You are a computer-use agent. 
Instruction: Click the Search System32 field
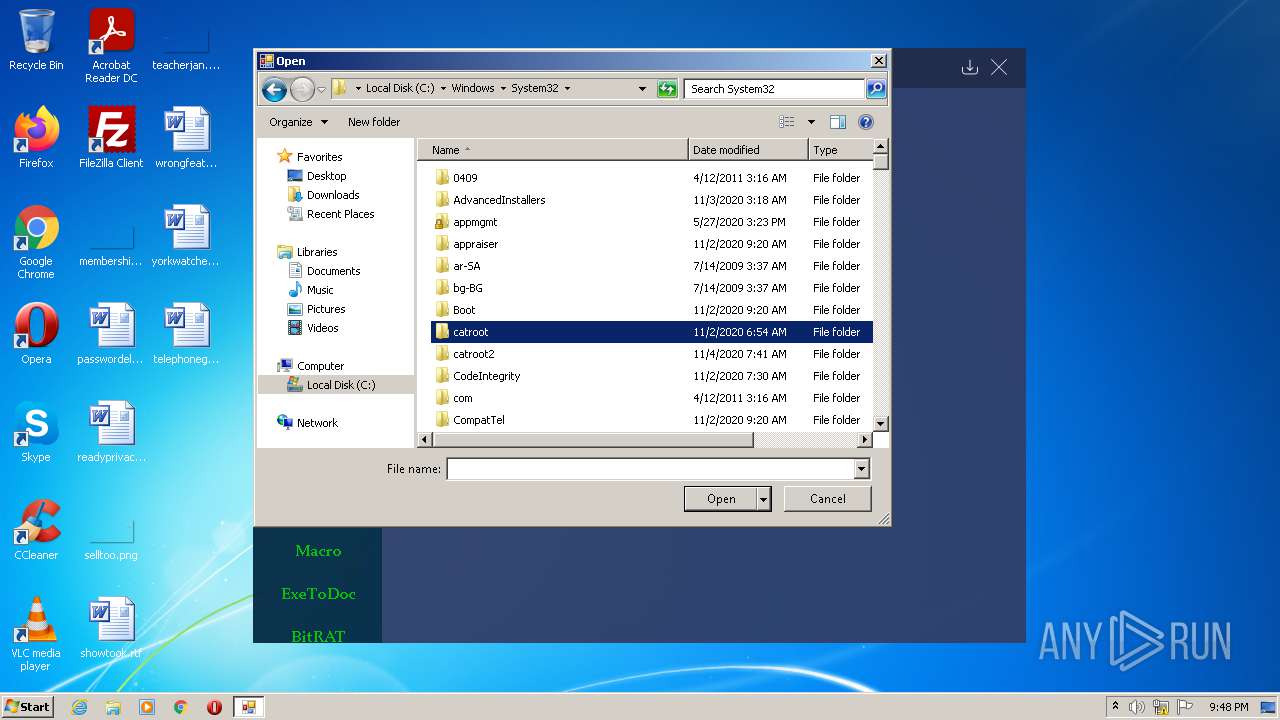point(775,89)
